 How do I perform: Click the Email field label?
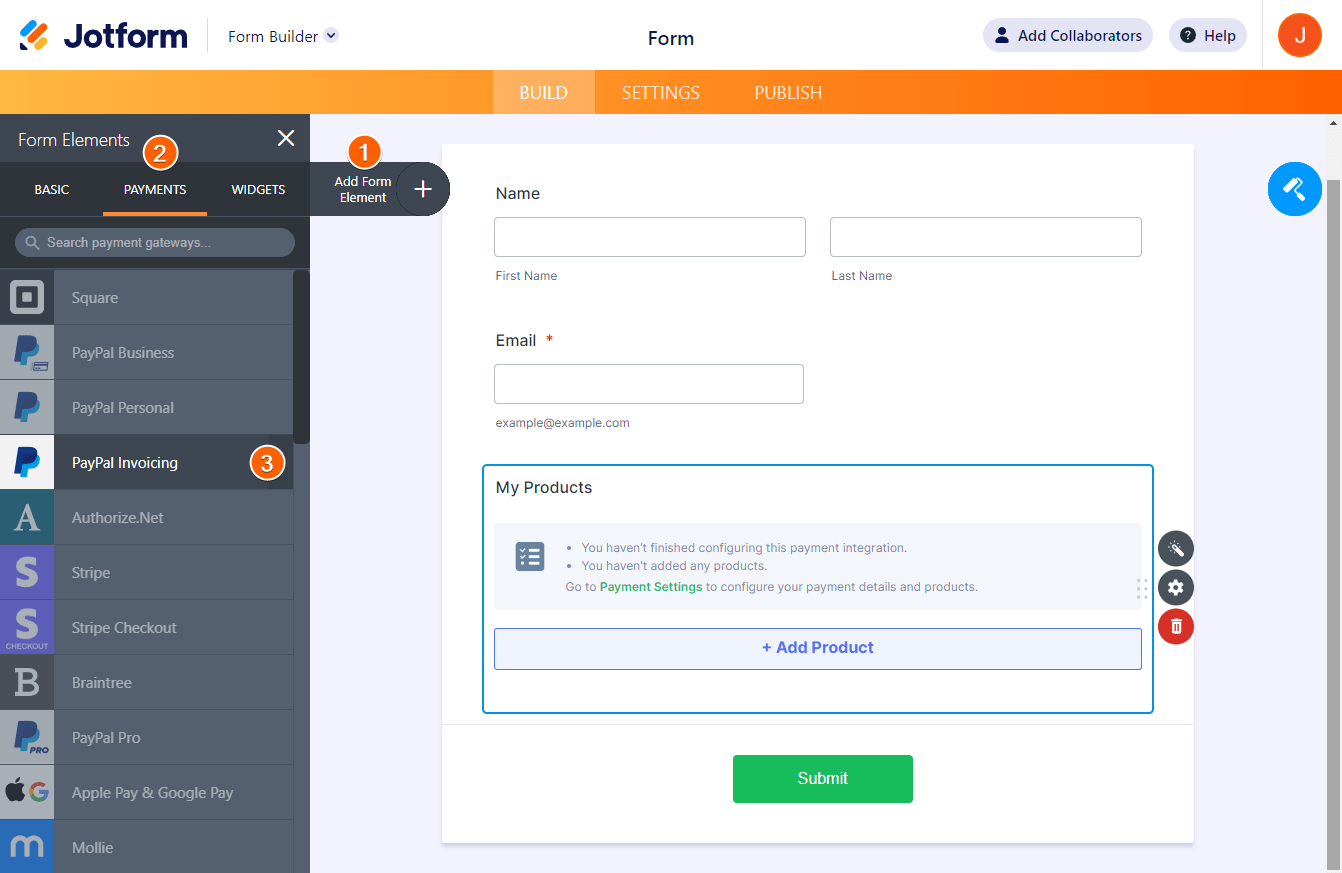(516, 341)
